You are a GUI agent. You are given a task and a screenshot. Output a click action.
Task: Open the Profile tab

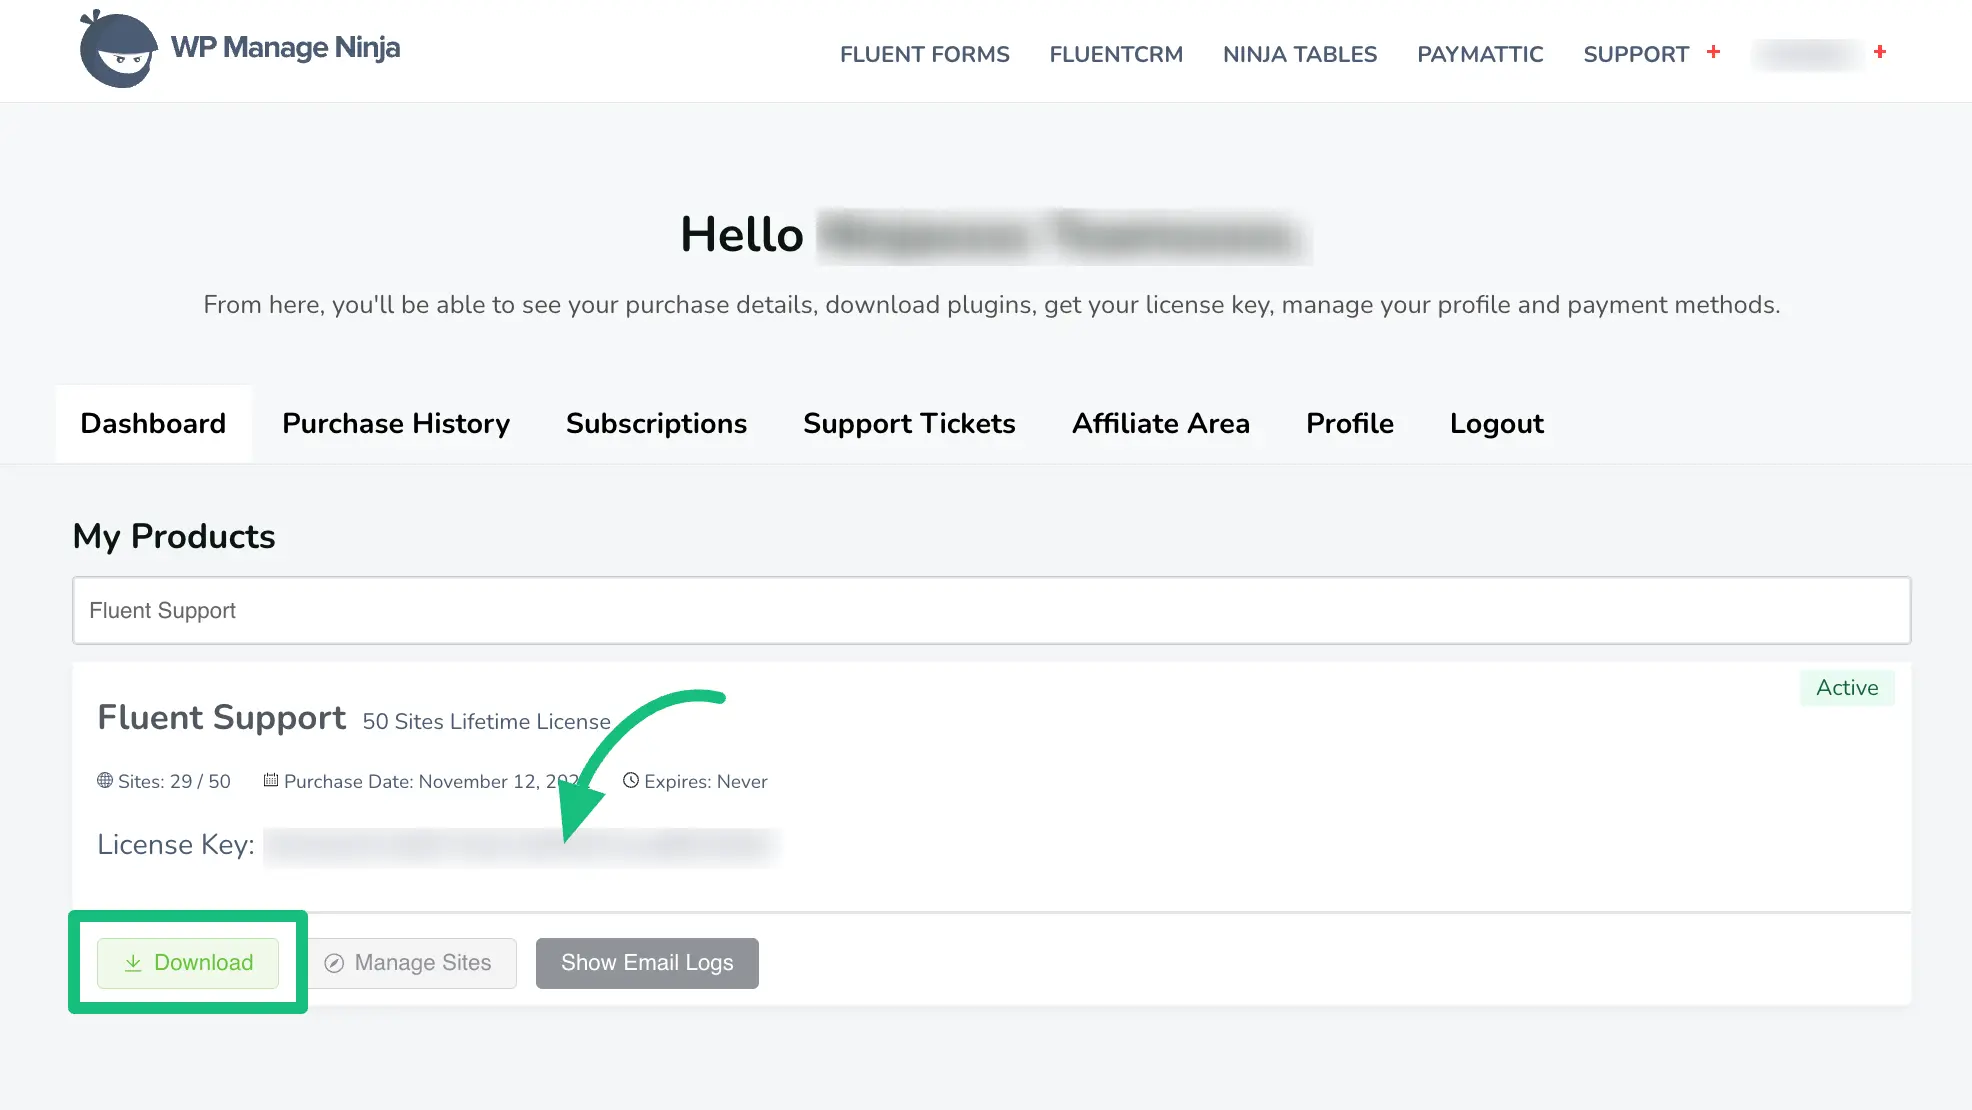point(1350,423)
